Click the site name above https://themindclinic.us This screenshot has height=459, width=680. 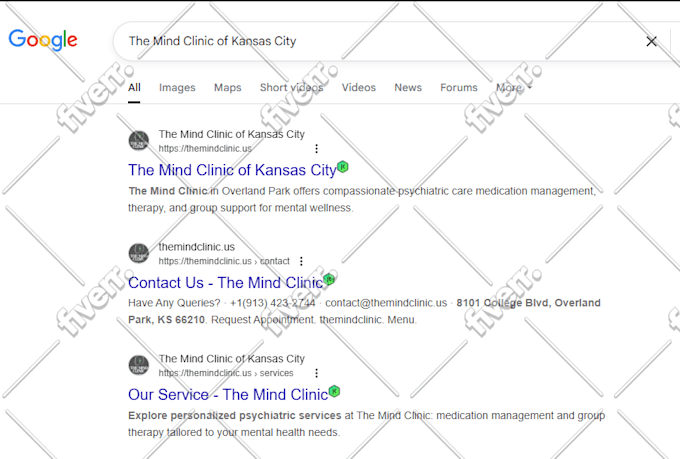coord(232,134)
